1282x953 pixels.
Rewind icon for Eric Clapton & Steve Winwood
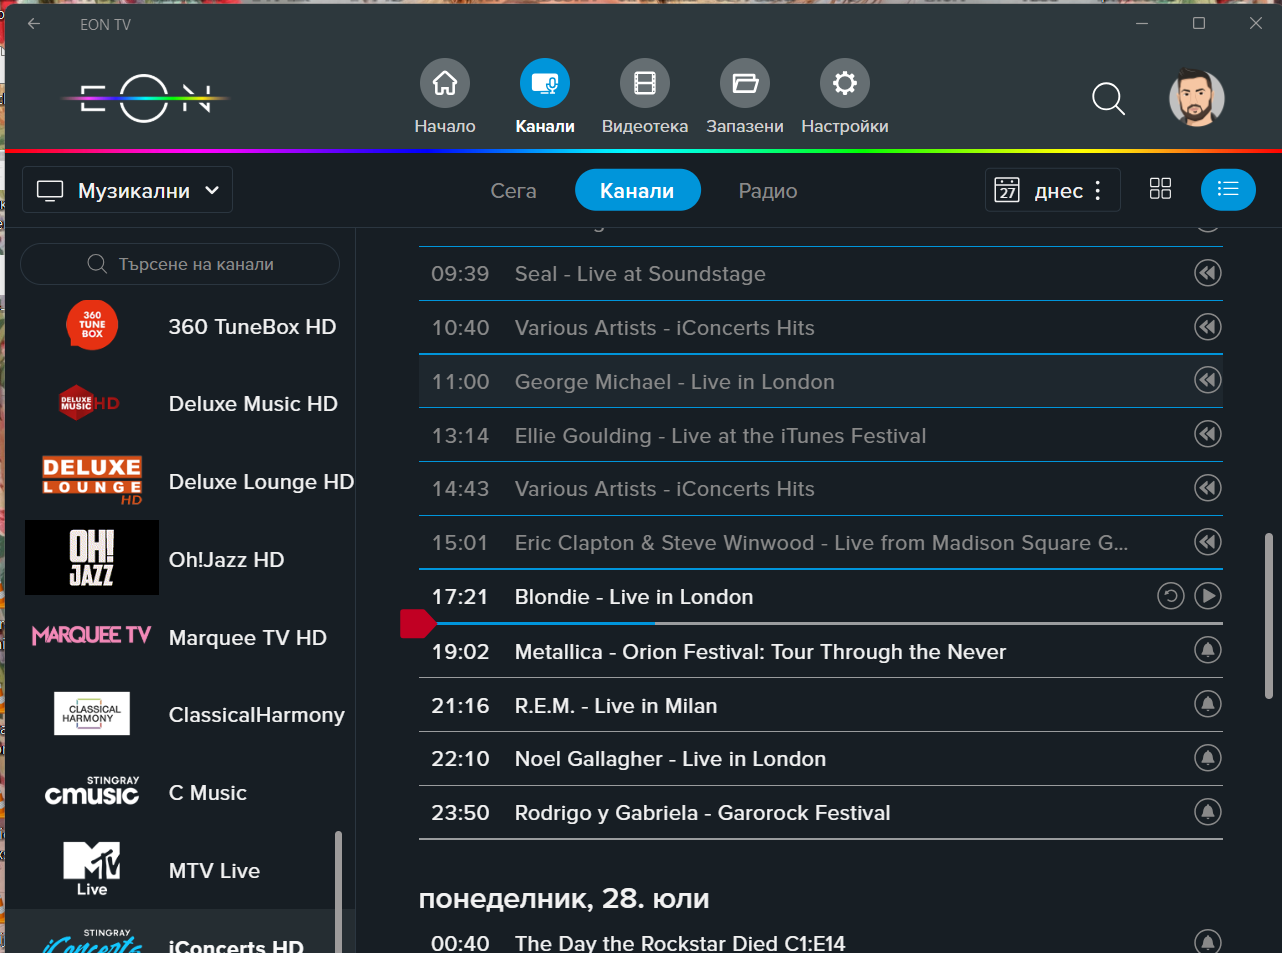pos(1208,542)
